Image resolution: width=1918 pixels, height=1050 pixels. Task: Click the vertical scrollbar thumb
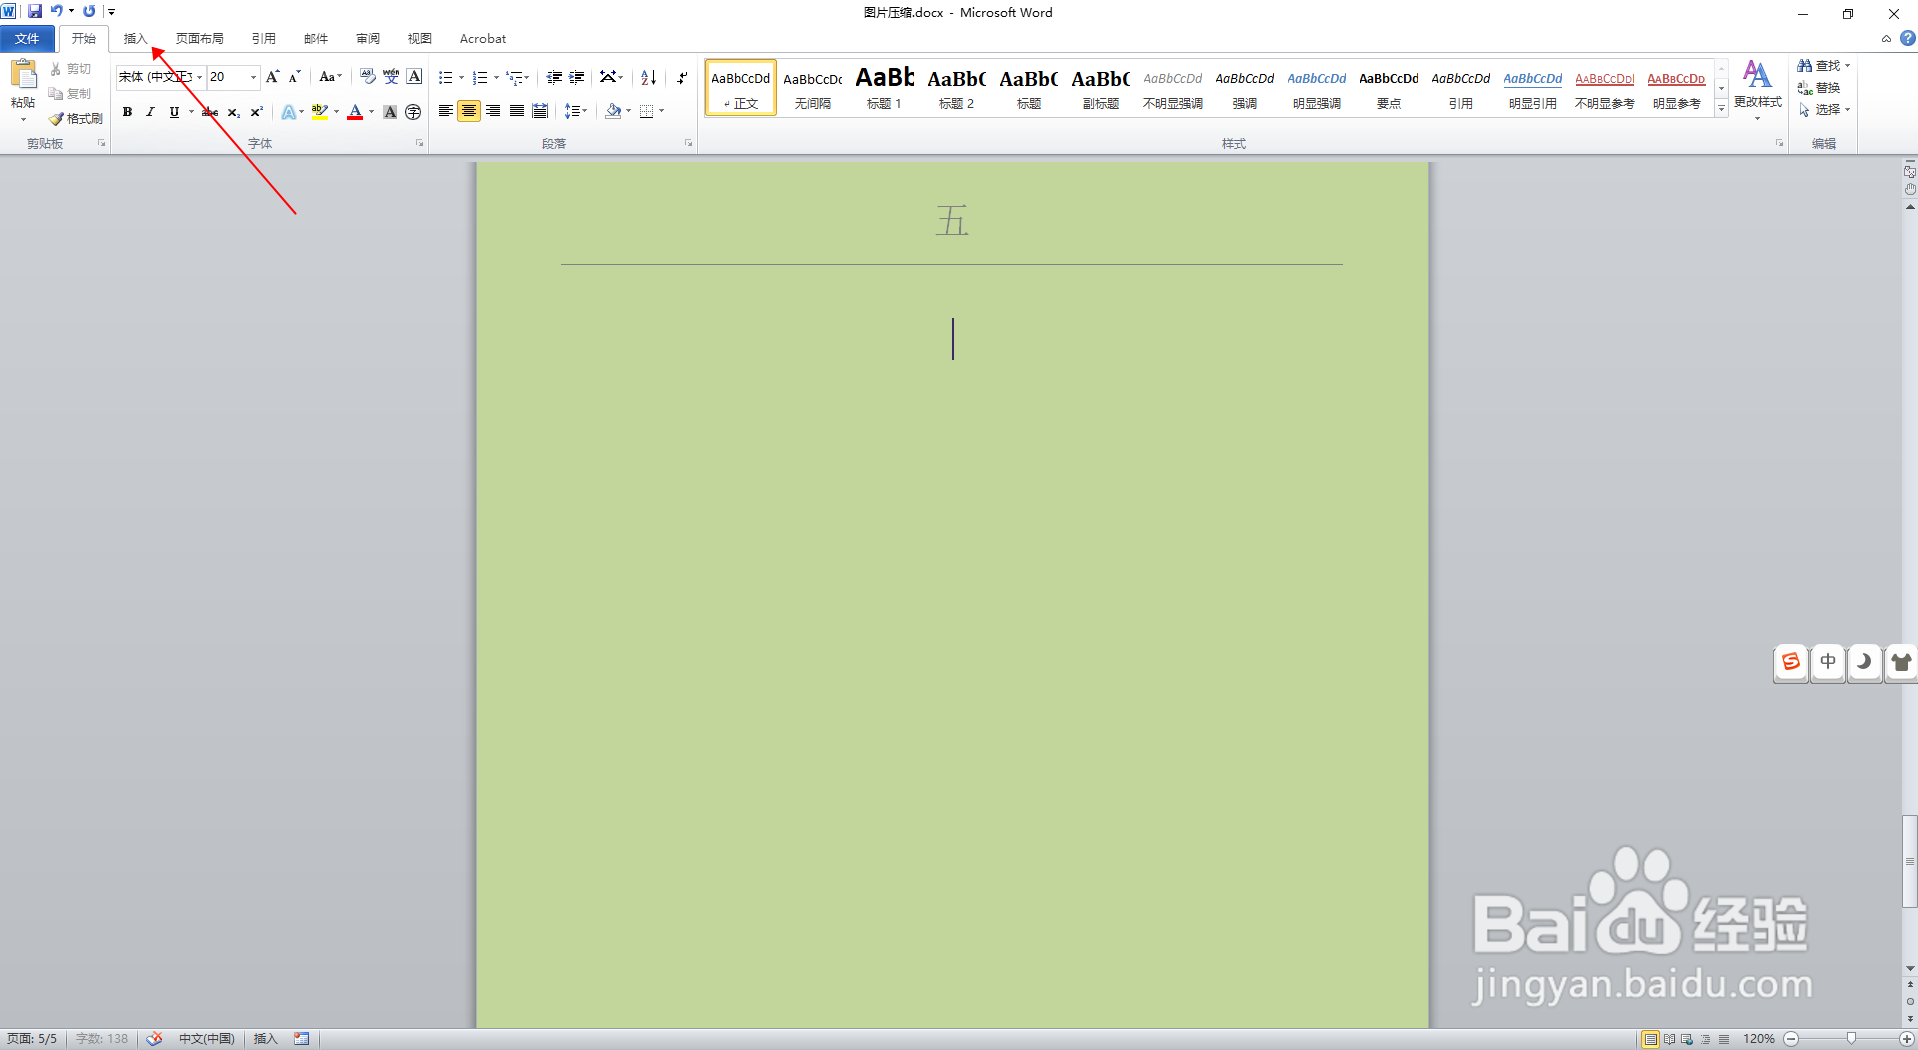(1910, 861)
